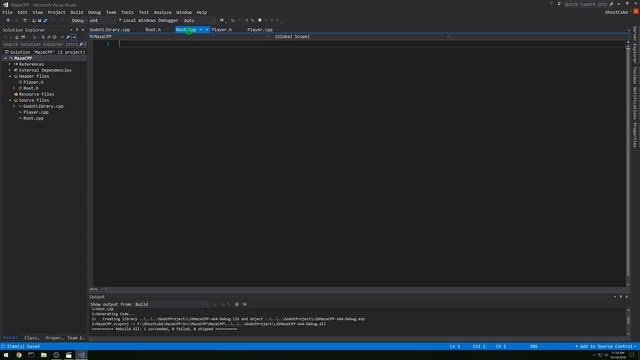The image size is (640, 360).
Task: Select Player.h in Solution Explorer
Action: [x=33, y=82]
